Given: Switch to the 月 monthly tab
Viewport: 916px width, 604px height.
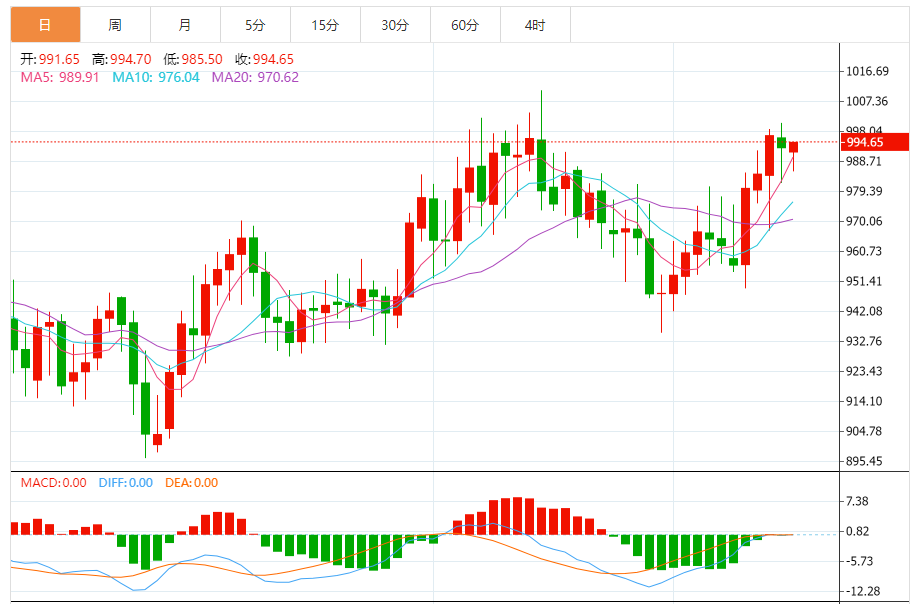Looking at the screenshot, I should point(185,25).
